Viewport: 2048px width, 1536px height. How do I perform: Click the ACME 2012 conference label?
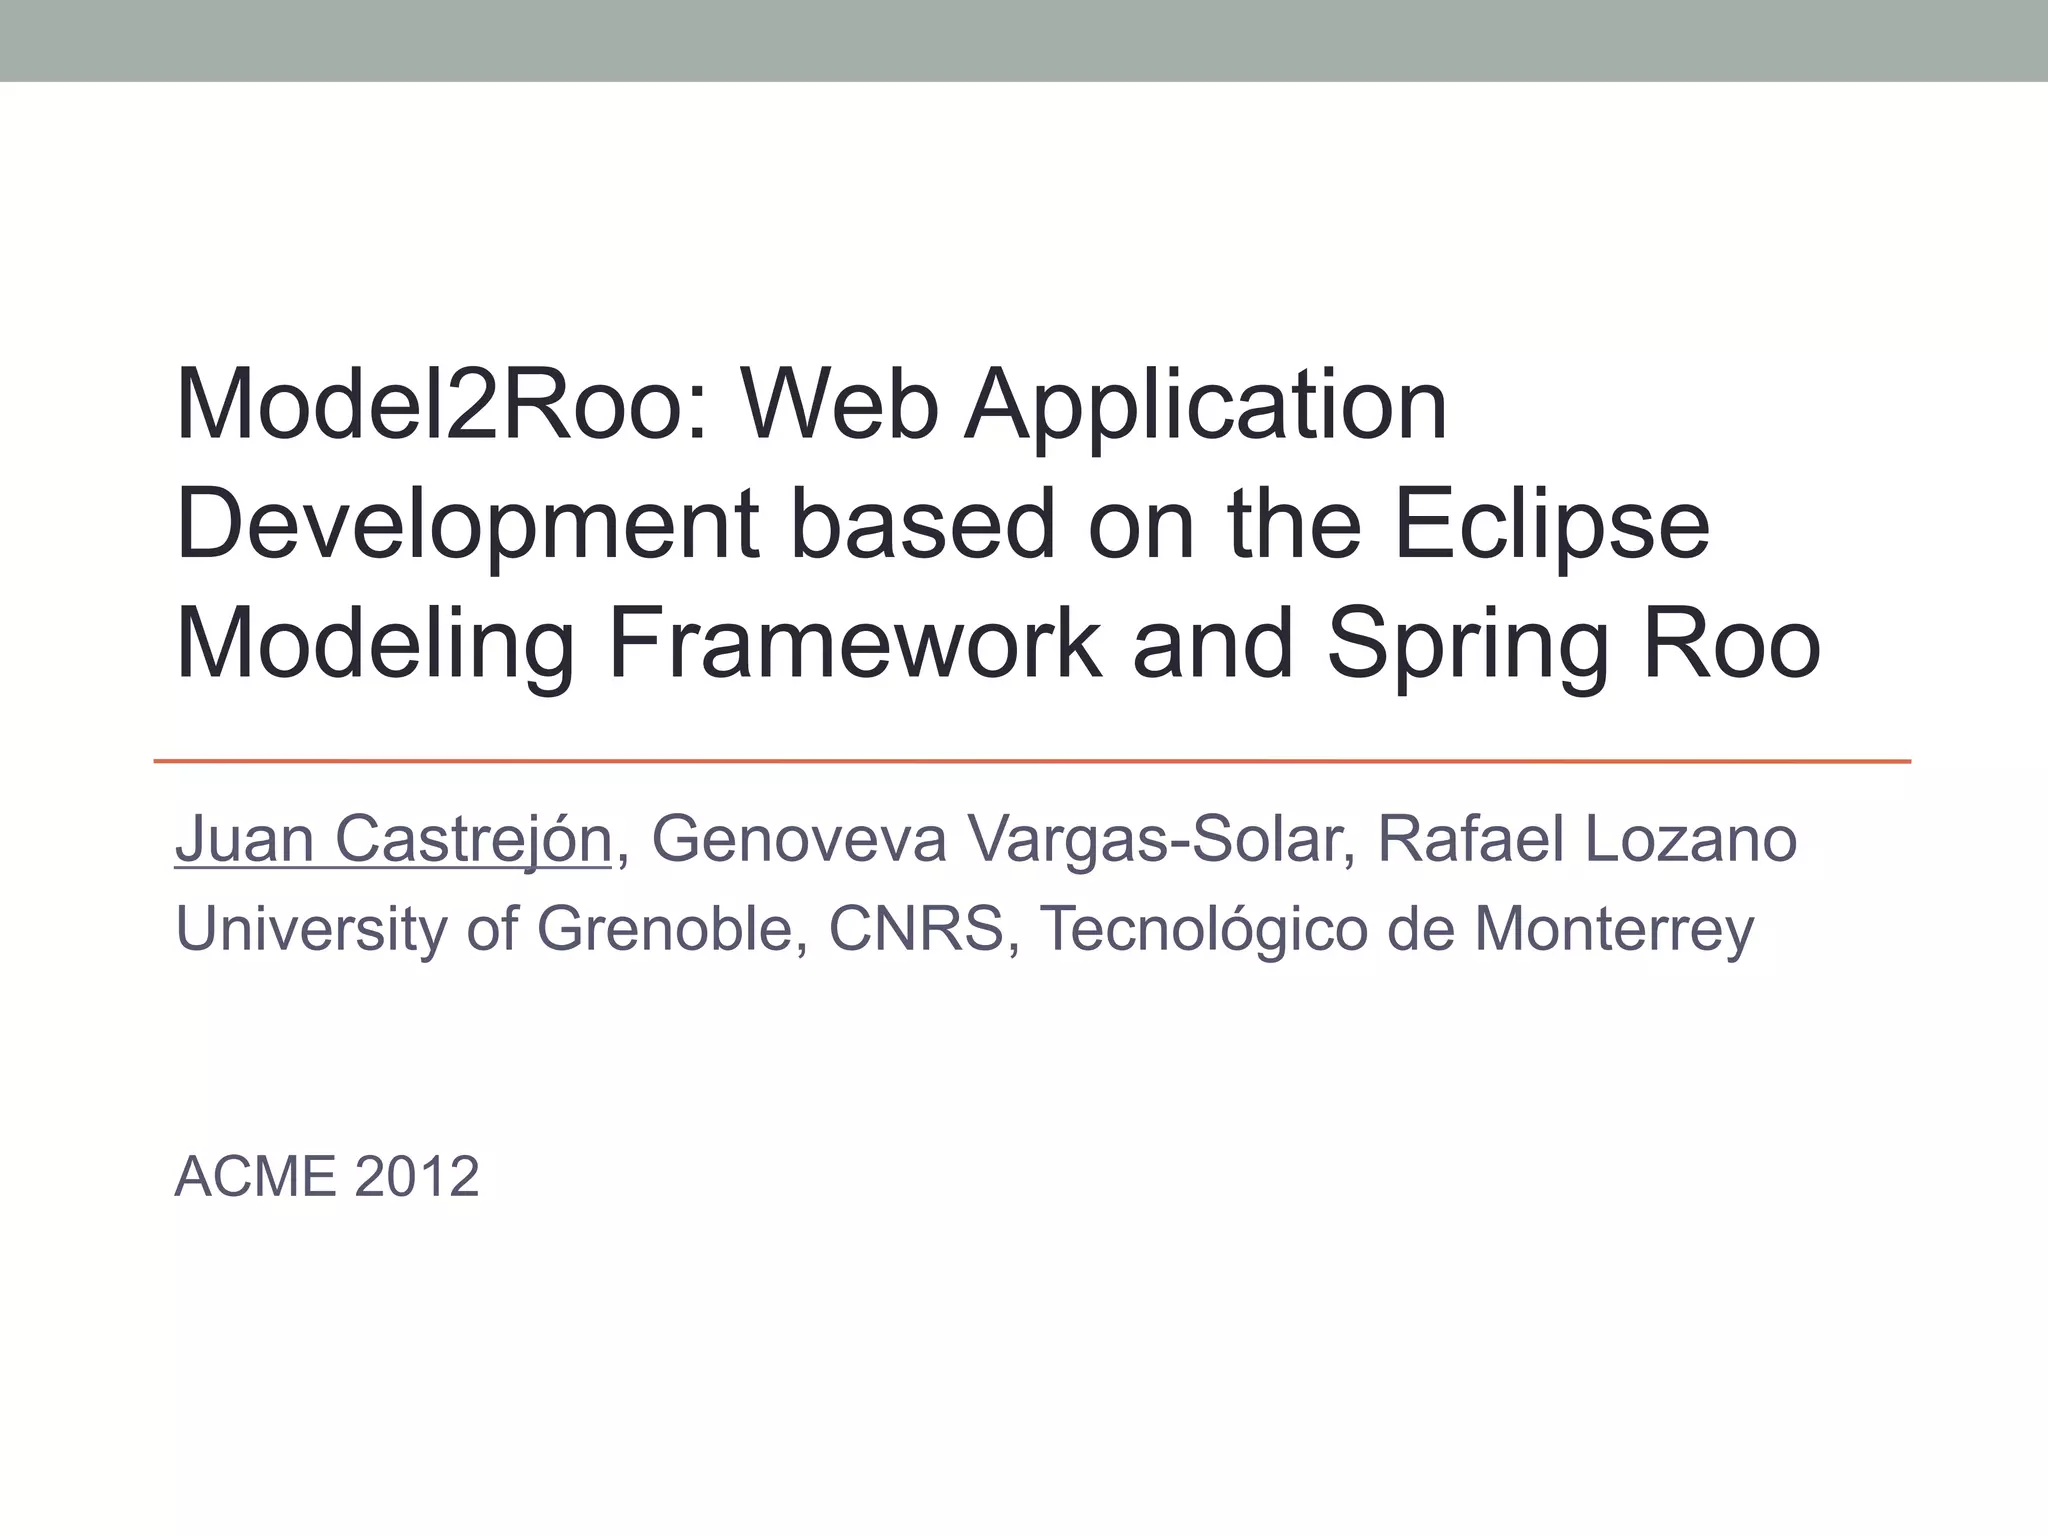(326, 1176)
